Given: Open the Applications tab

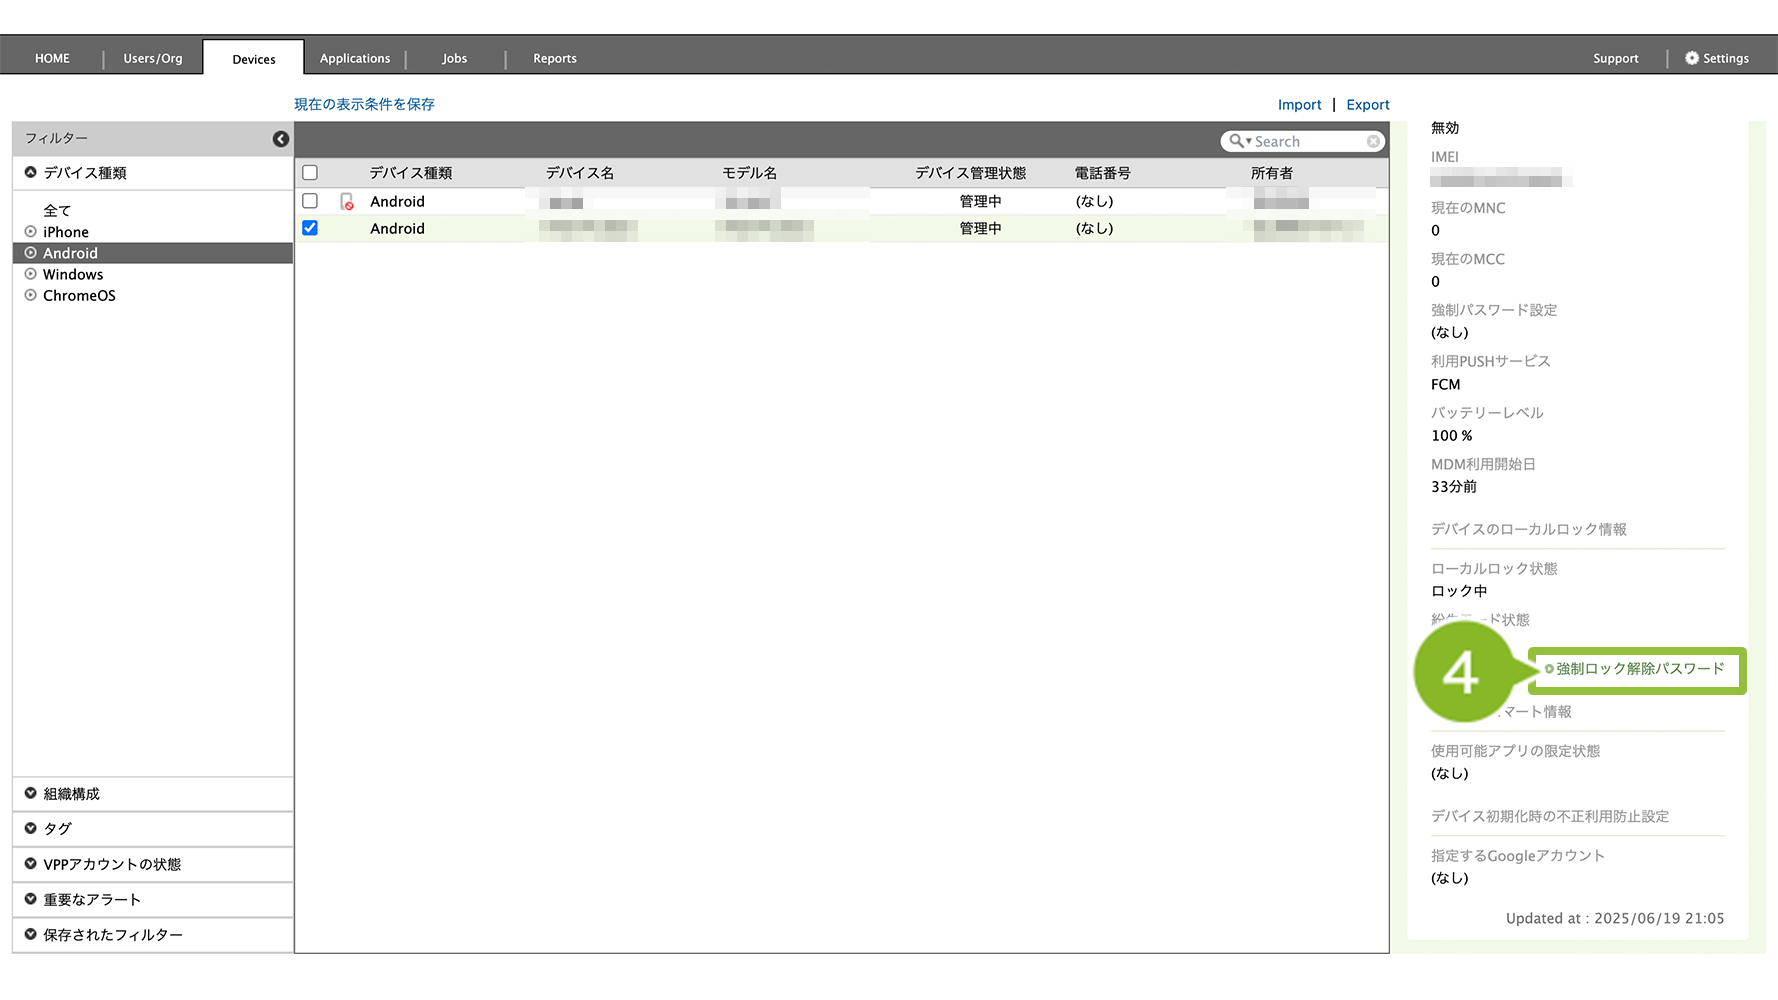Looking at the screenshot, I should [355, 58].
